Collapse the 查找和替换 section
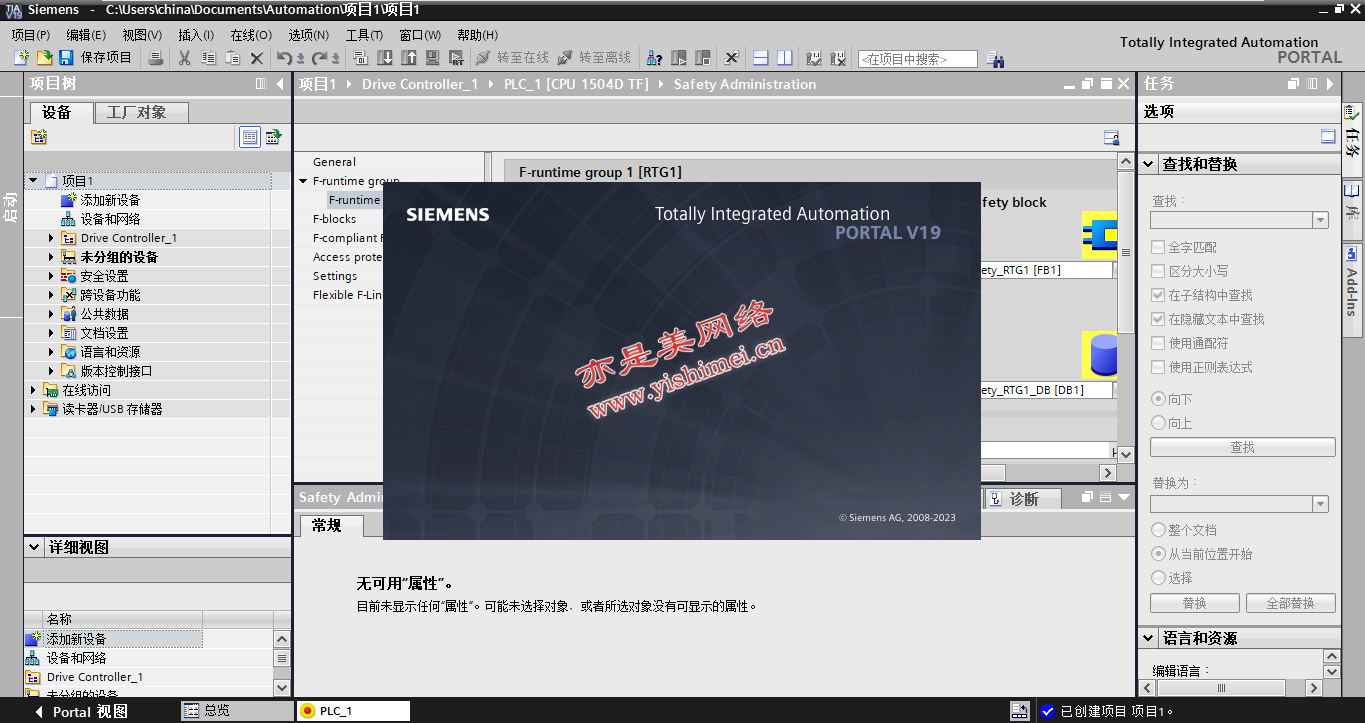The image size is (1365, 723). [x=1148, y=164]
